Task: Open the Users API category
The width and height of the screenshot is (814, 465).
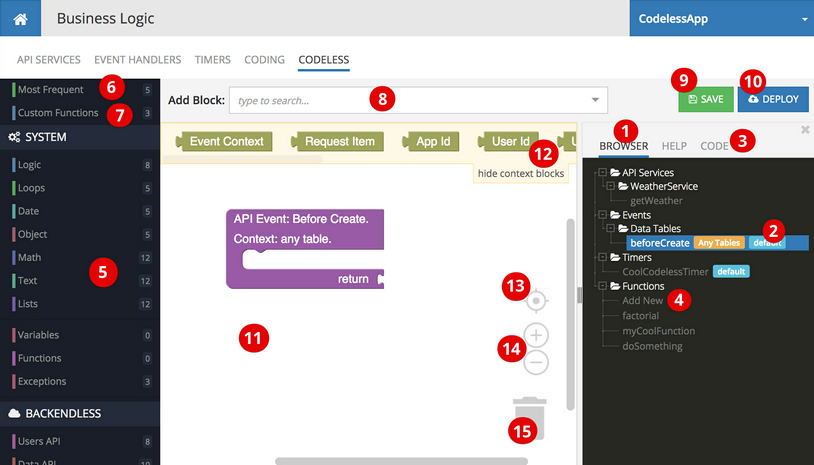Action: pyautogui.click(x=80, y=441)
